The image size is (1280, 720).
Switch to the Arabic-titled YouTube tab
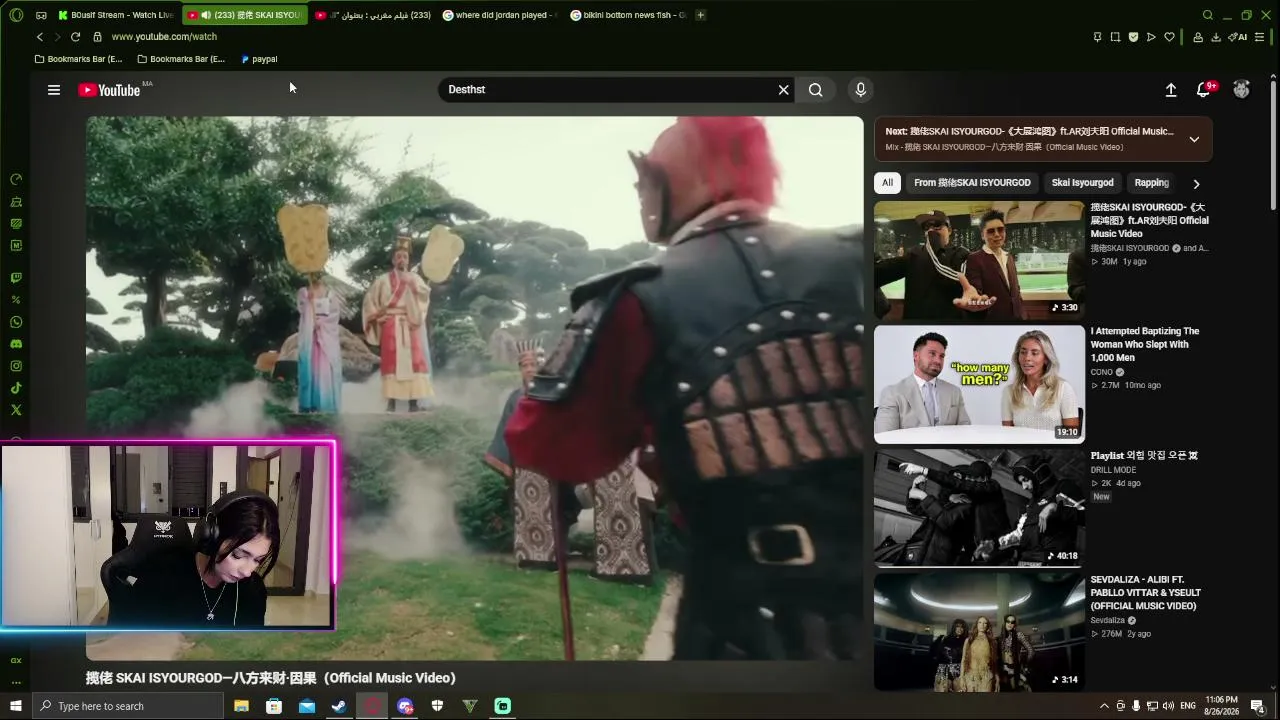(x=372, y=15)
